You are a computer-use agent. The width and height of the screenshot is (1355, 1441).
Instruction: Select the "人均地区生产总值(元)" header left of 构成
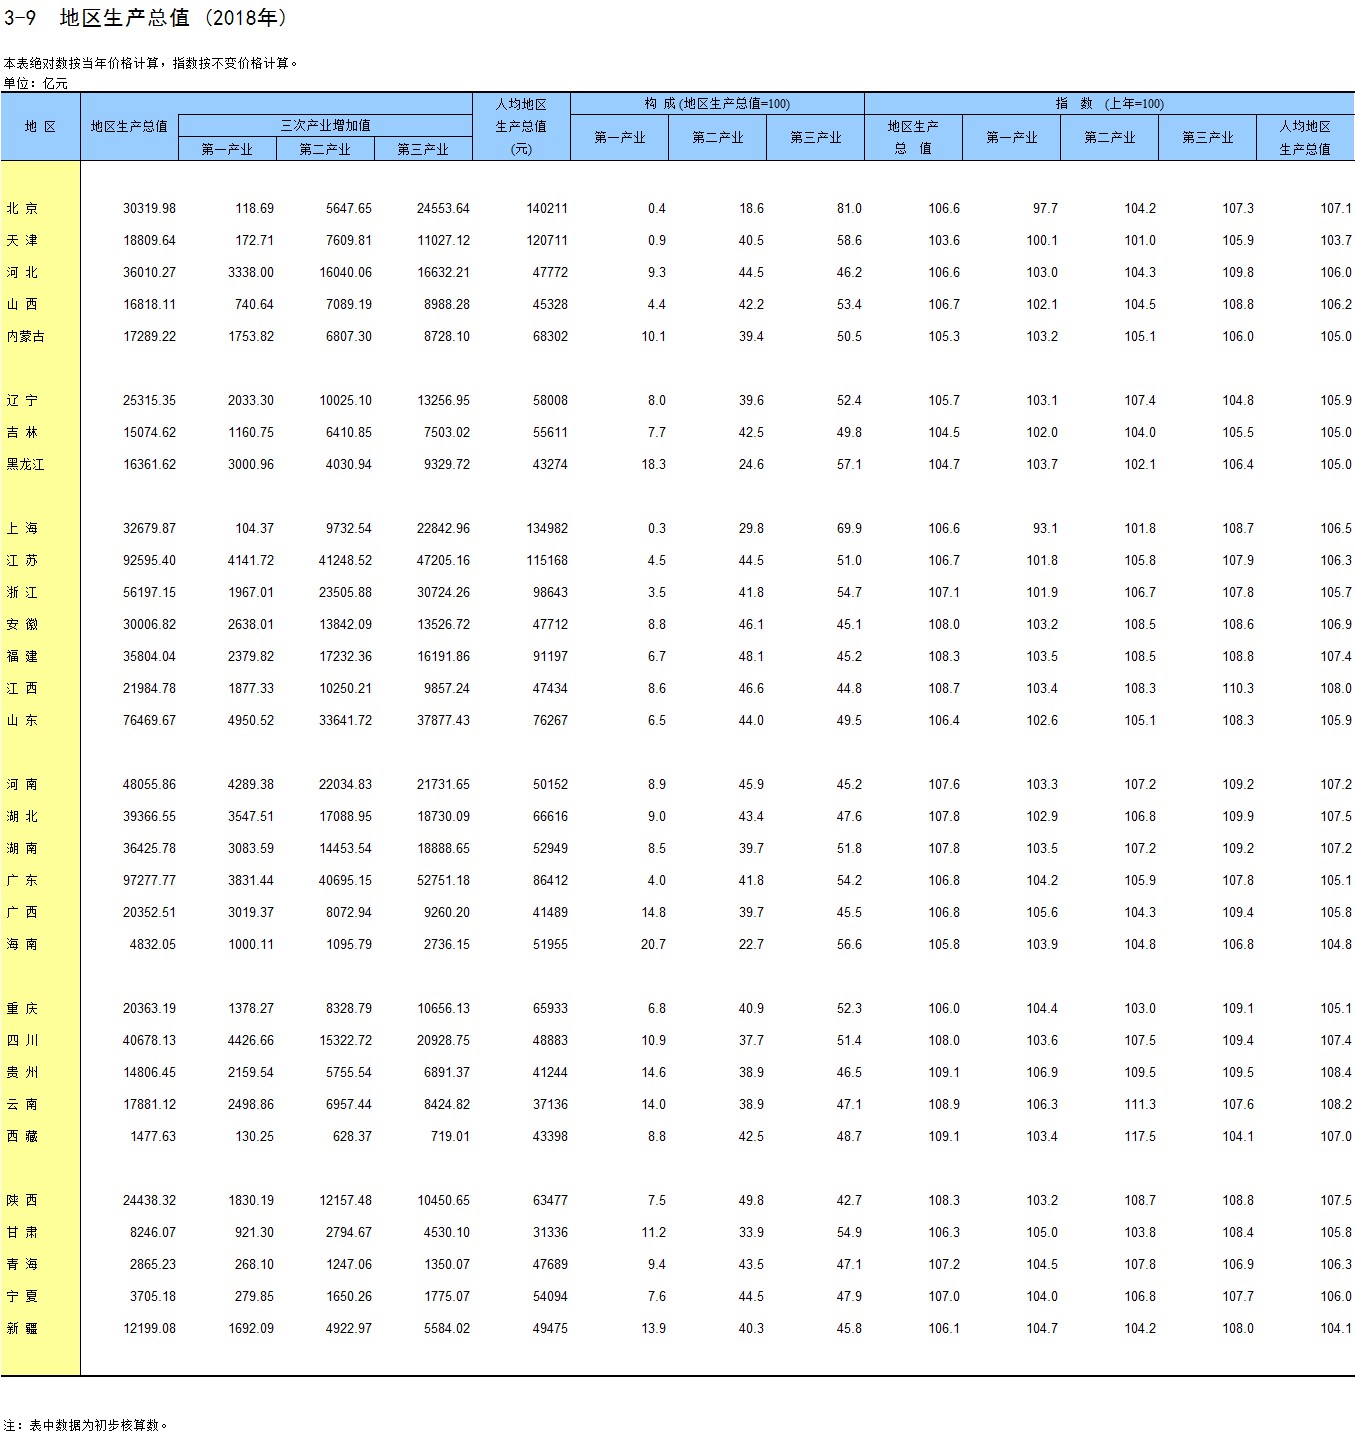[521, 126]
